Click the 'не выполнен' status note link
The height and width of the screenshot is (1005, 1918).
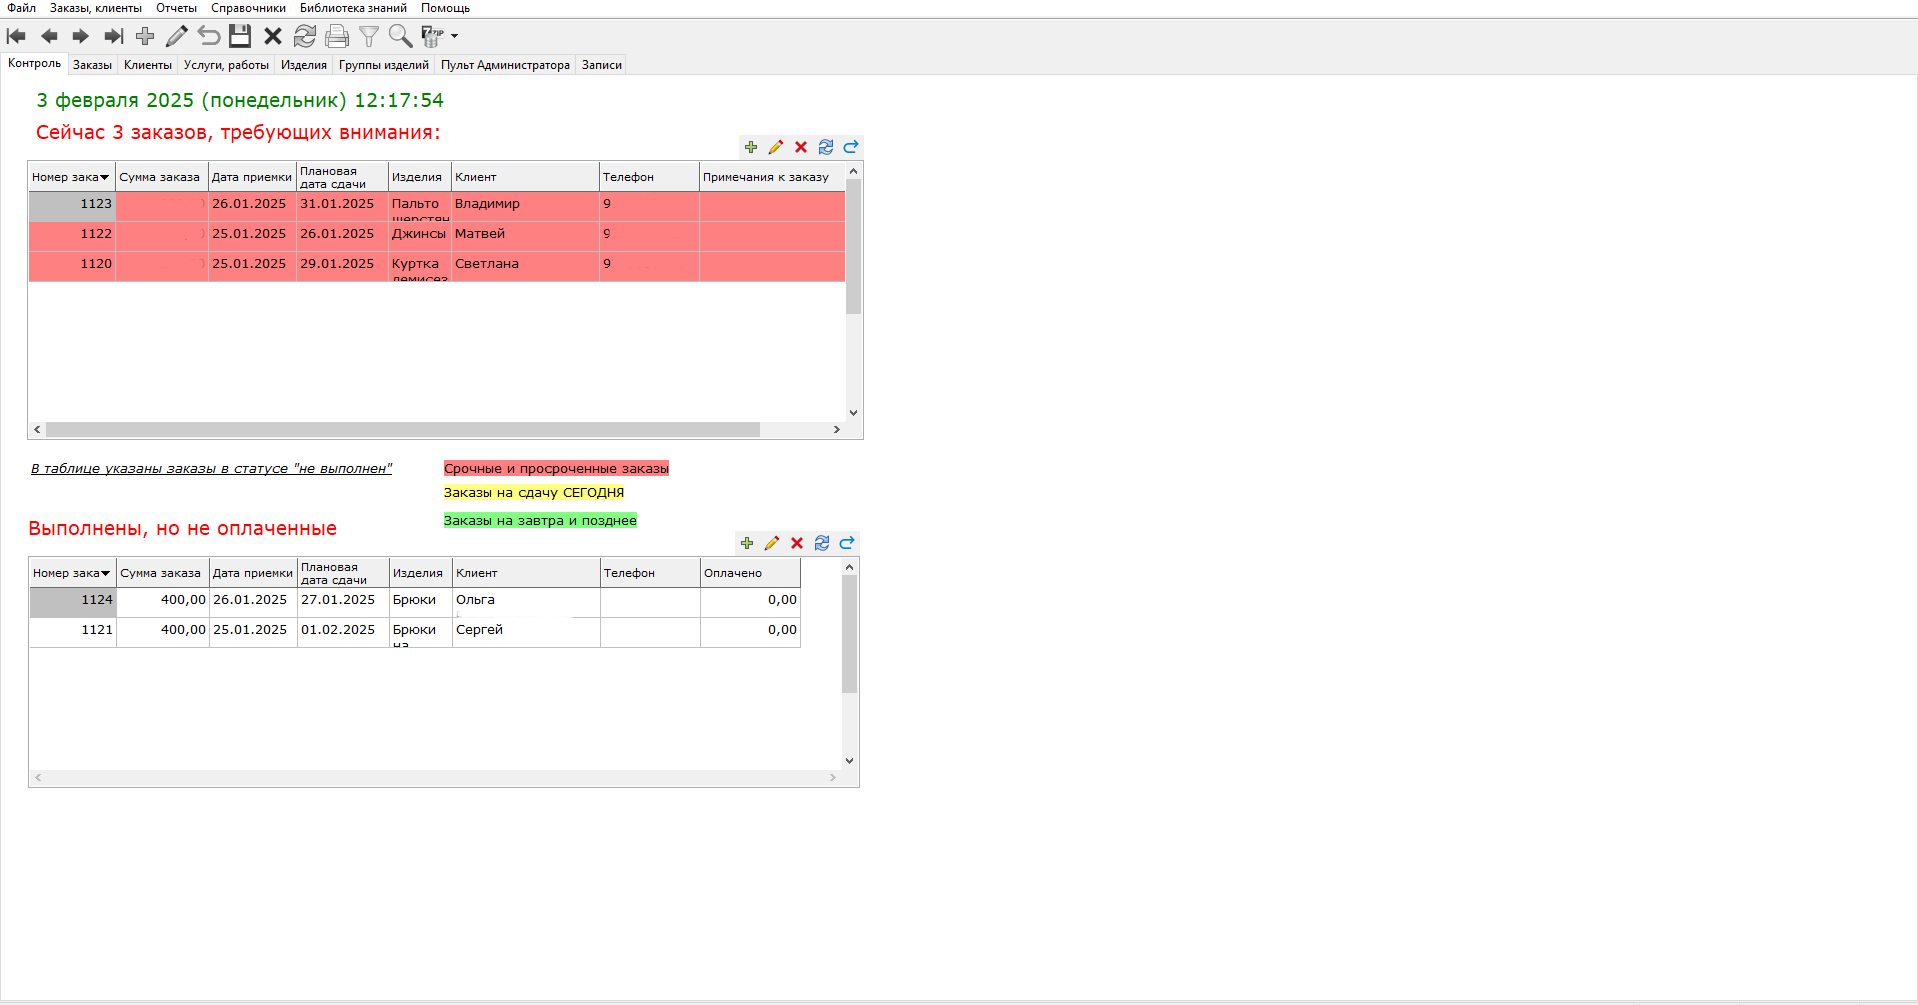[211, 469]
